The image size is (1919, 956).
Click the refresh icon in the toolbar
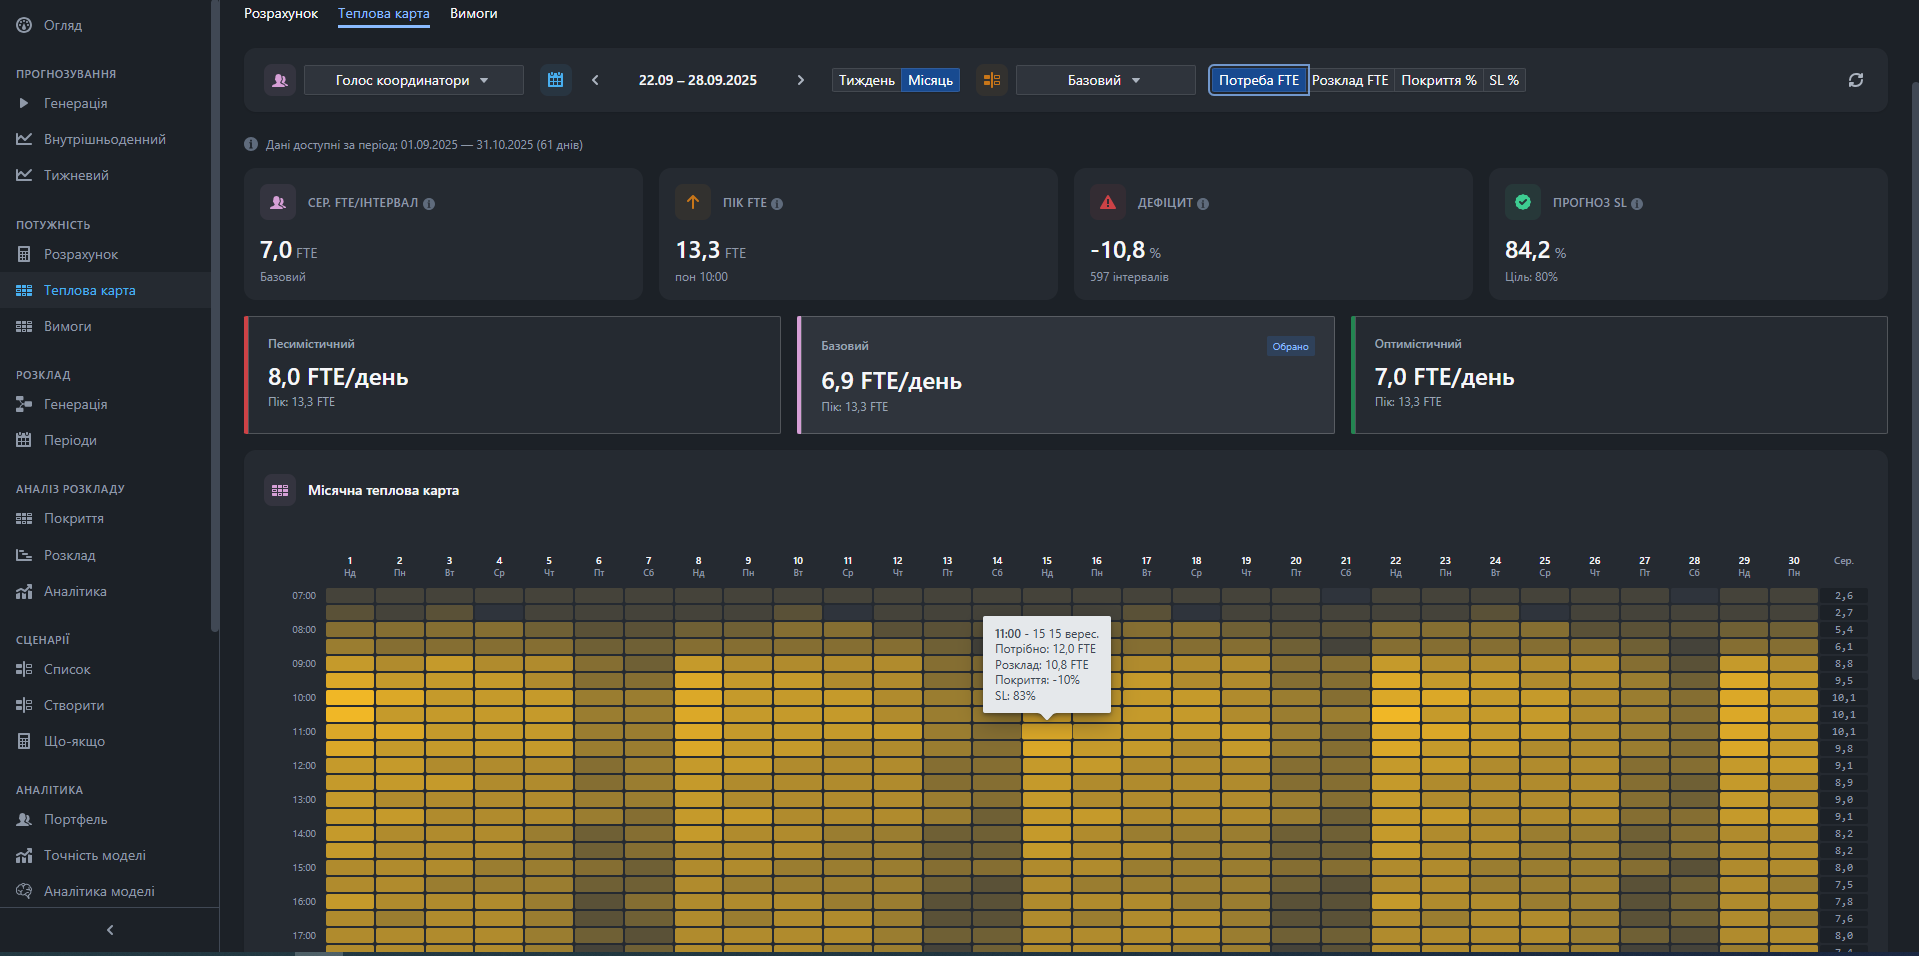pyautogui.click(x=1855, y=80)
